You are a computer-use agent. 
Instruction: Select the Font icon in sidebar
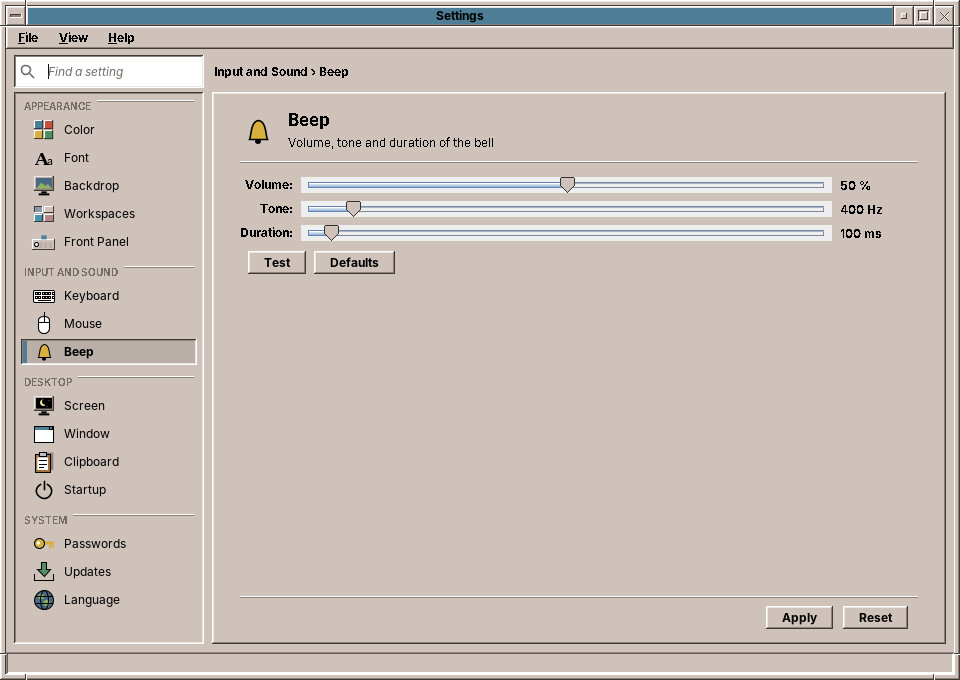(x=43, y=158)
